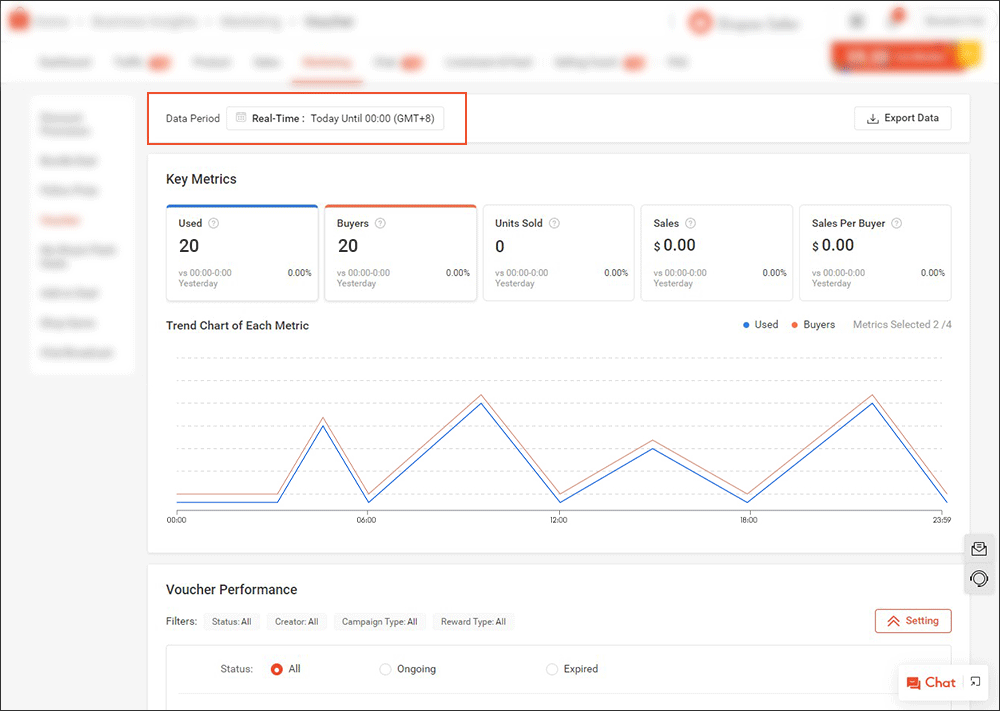Switch to the Marketing tab
The height and width of the screenshot is (711, 1000).
(x=326, y=62)
